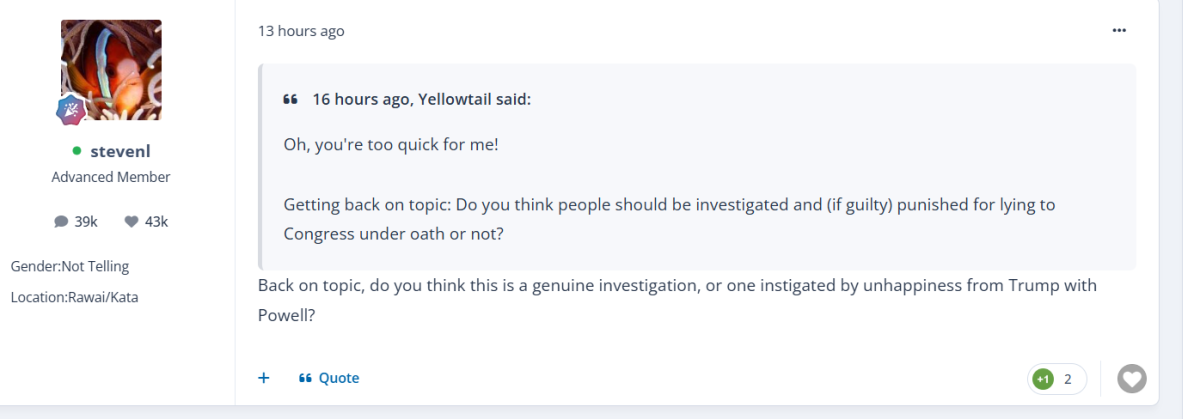The height and width of the screenshot is (419, 1200).
Task: Open stevenl's avatar picture
Action: [x=111, y=68]
